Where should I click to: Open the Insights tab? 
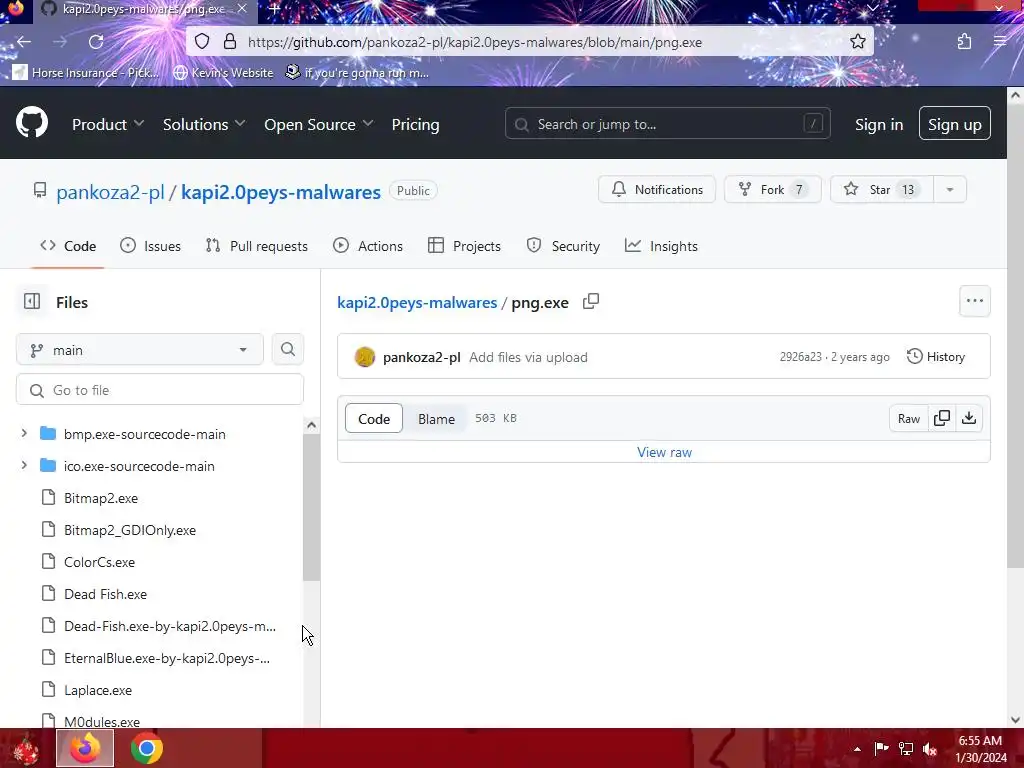[661, 246]
